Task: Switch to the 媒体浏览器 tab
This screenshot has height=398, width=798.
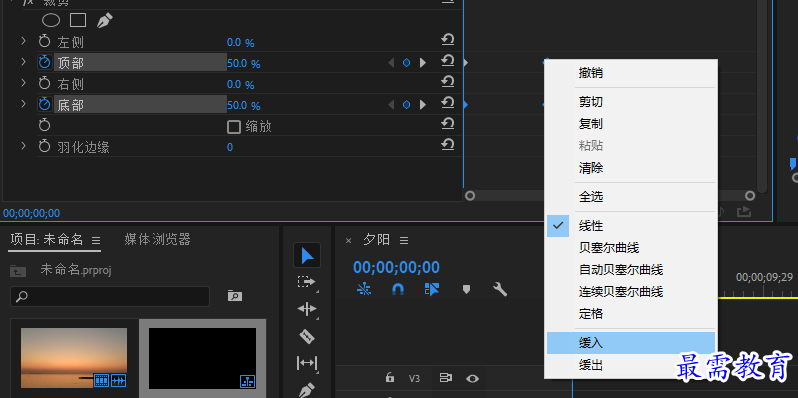Action: (157, 239)
